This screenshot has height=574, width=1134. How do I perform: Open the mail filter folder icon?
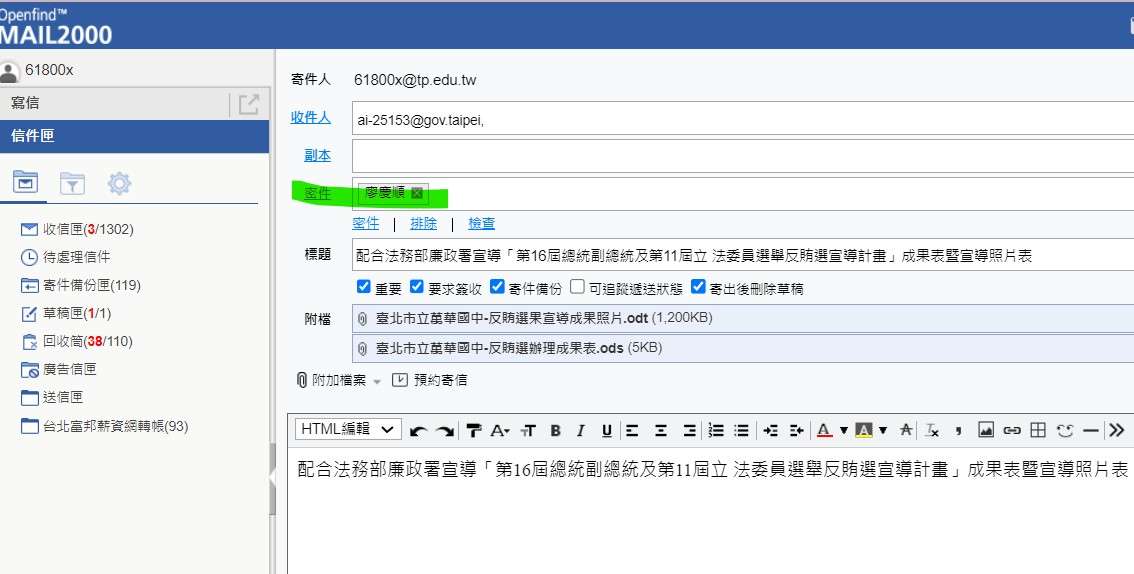72,183
